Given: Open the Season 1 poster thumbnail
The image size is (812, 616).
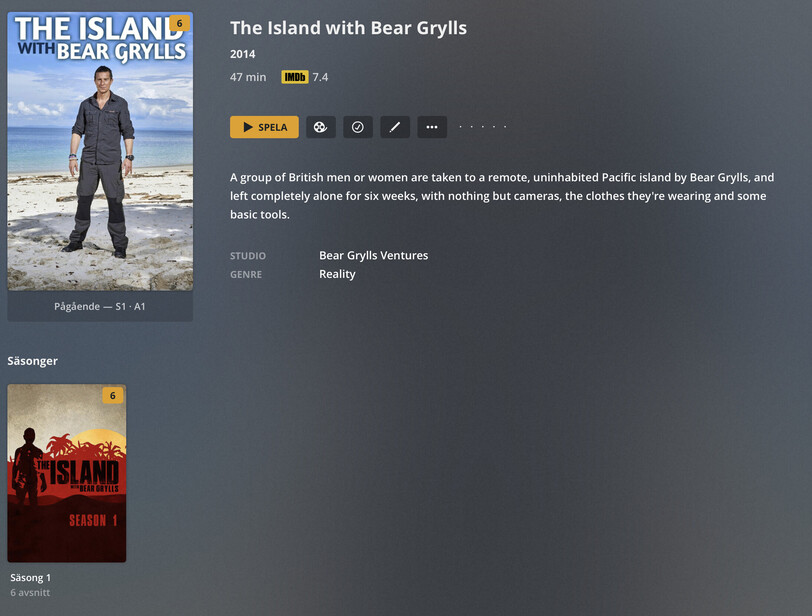Looking at the screenshot, I should tap(67, 473).
